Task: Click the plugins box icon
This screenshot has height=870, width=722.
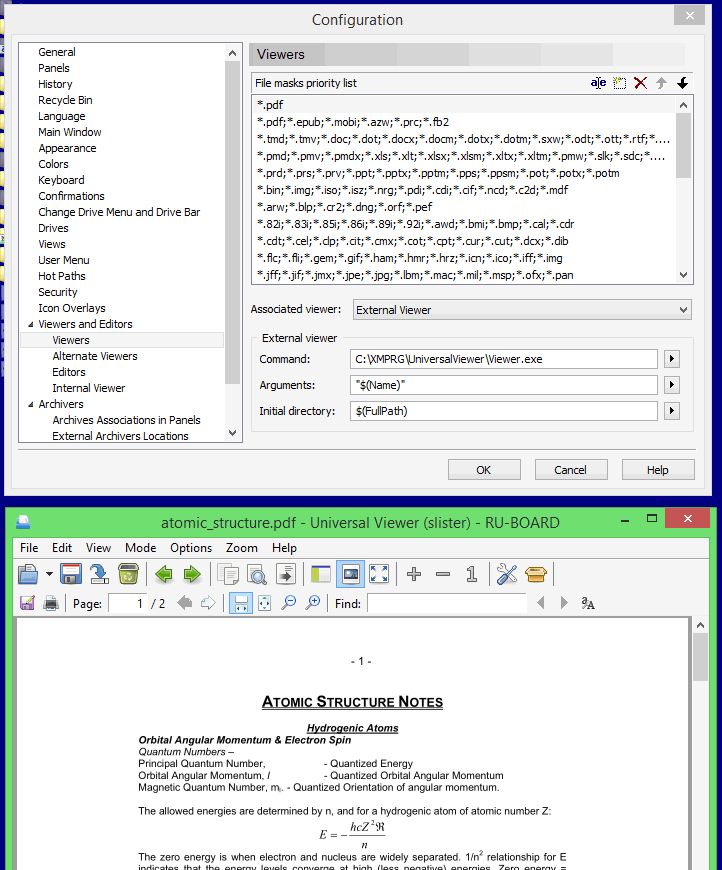Action: [536, 574]
